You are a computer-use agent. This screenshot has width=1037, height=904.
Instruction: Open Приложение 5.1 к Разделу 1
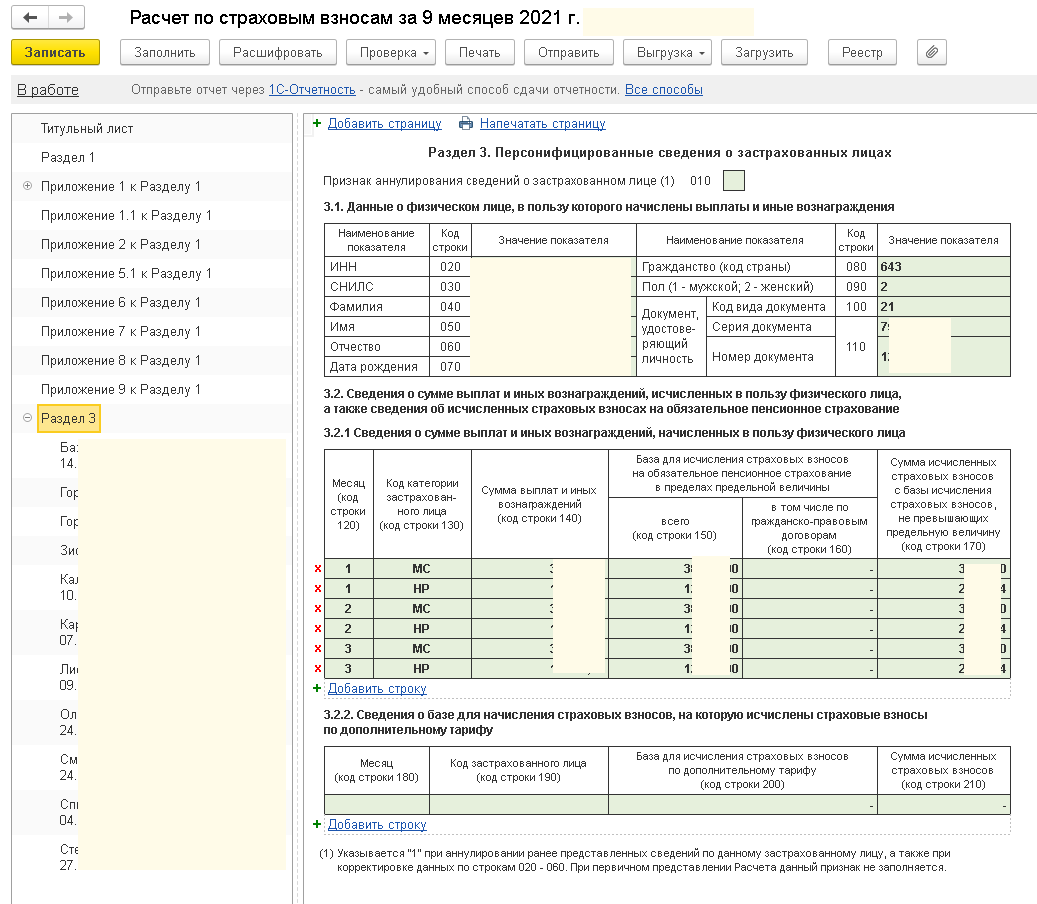[x=126, y=273]
